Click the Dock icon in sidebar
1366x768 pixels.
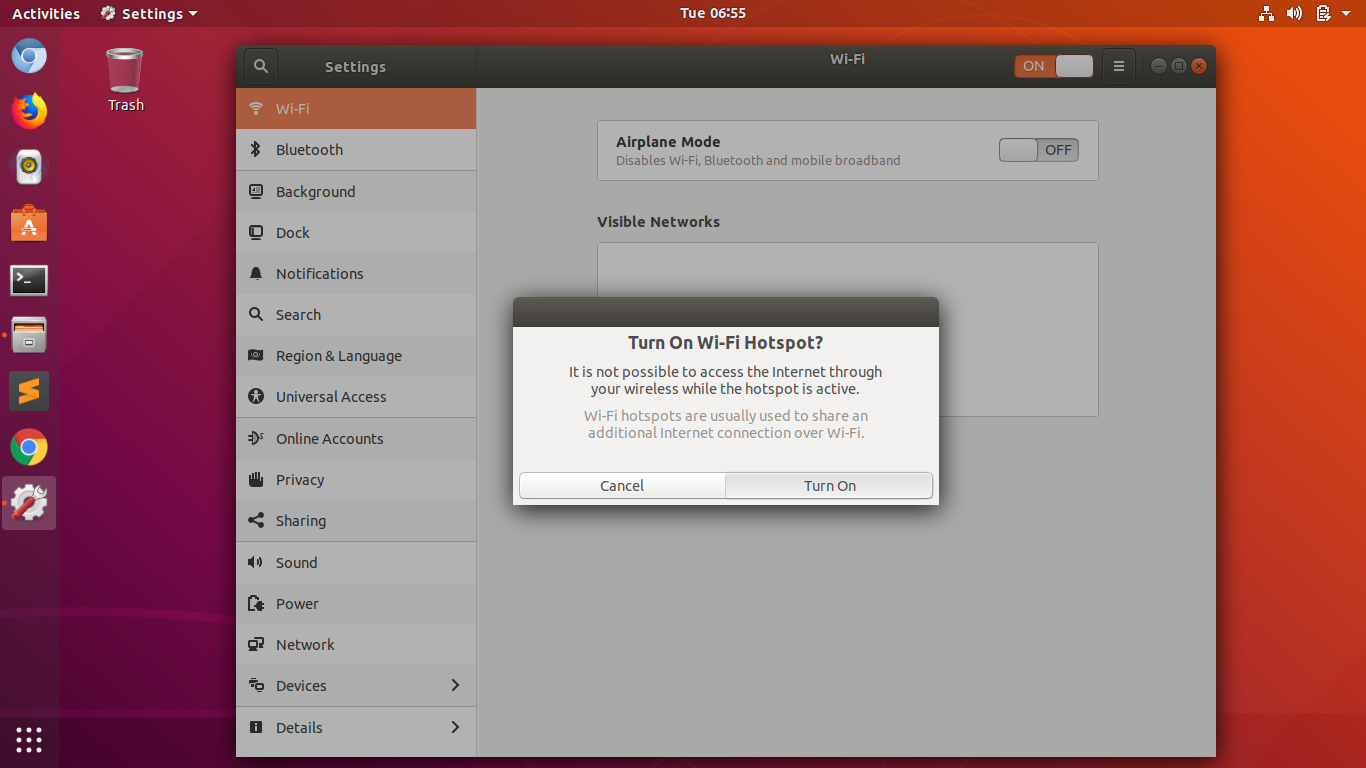[x=256, y=232]
